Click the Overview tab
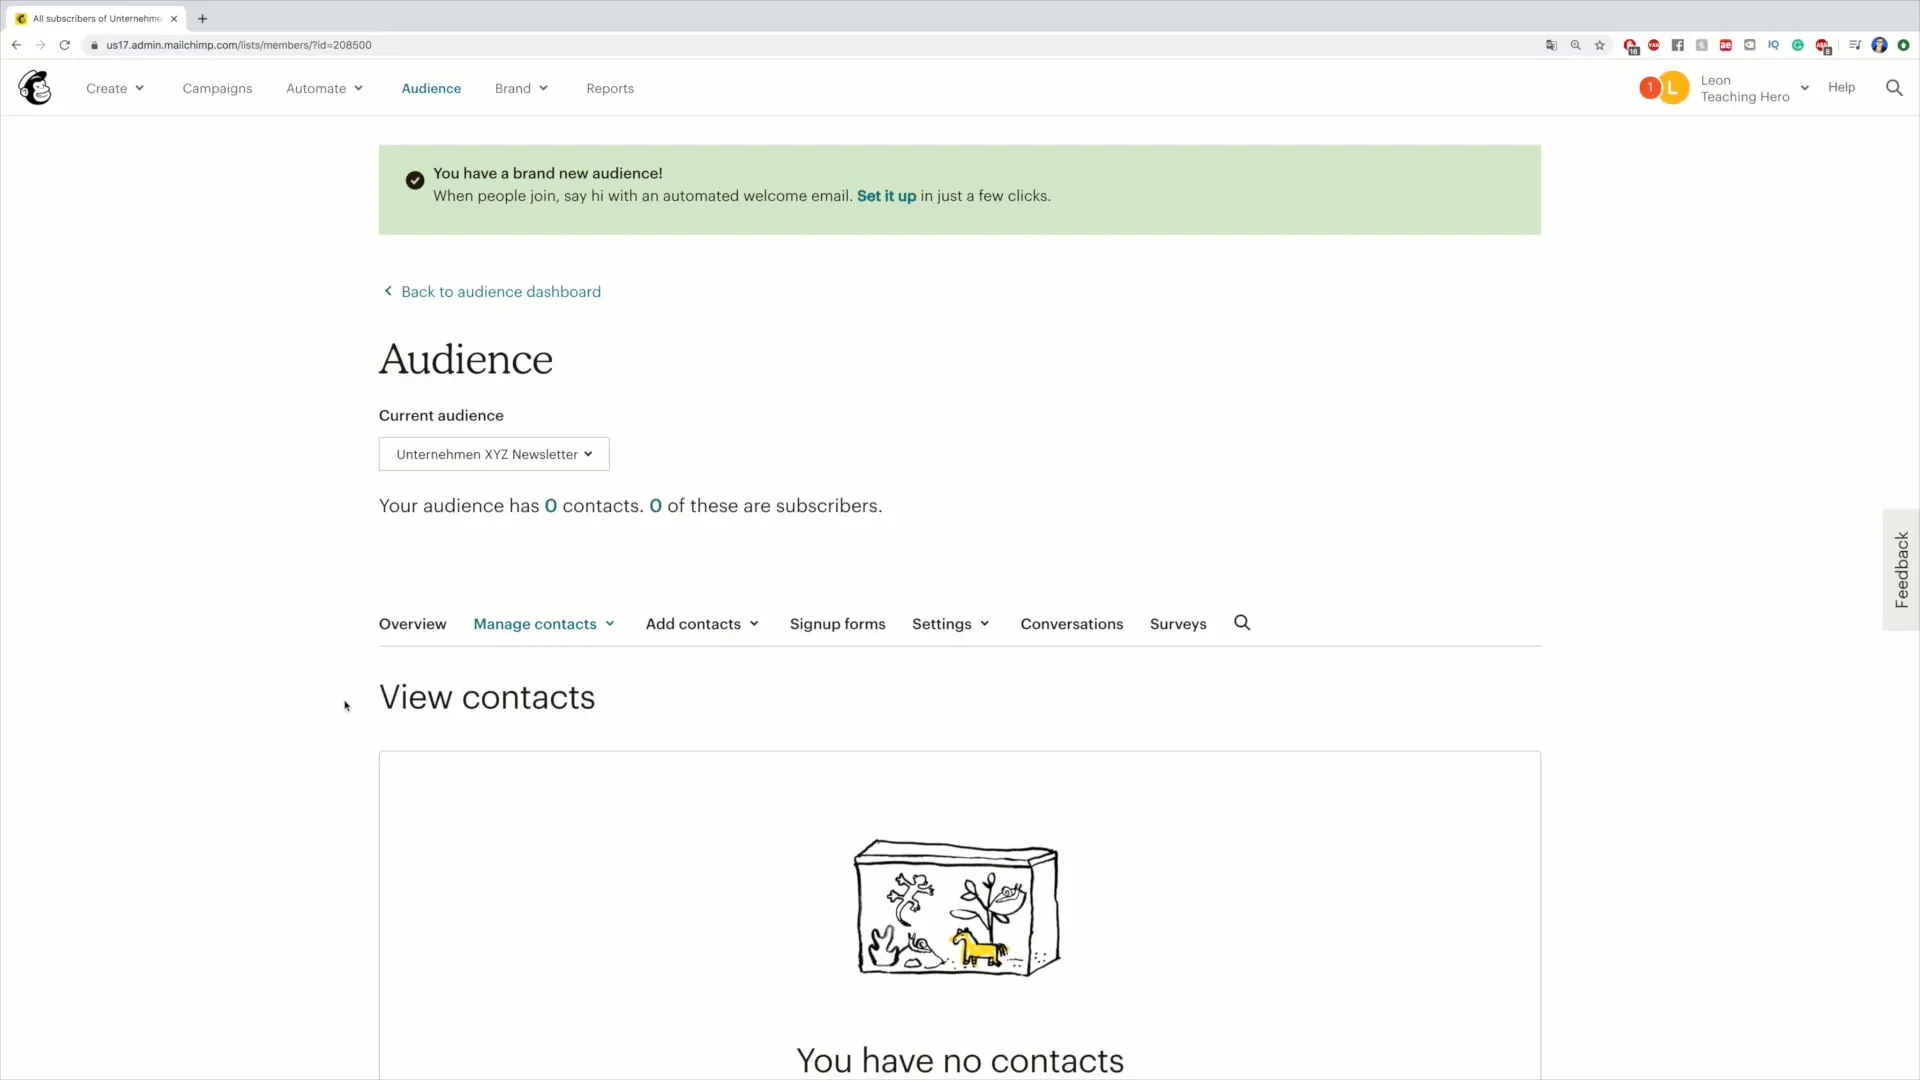Viewport: 1920px width, 1080px height. coord(413,622)
